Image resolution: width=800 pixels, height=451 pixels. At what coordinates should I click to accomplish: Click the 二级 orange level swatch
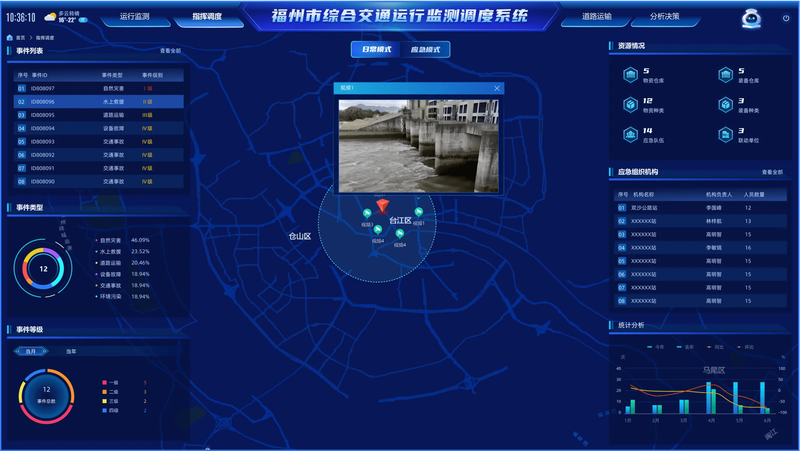pos(105,392)
